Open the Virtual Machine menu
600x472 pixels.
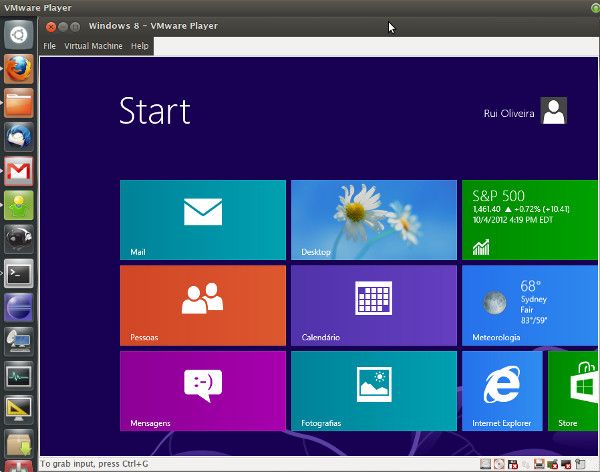pyautogui.click(x=93, y=46)
